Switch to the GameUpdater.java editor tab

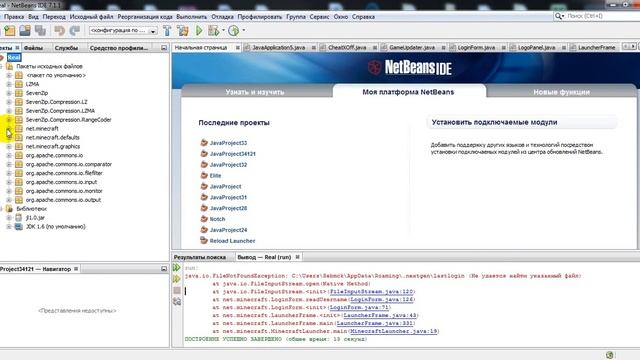point(412,48)
